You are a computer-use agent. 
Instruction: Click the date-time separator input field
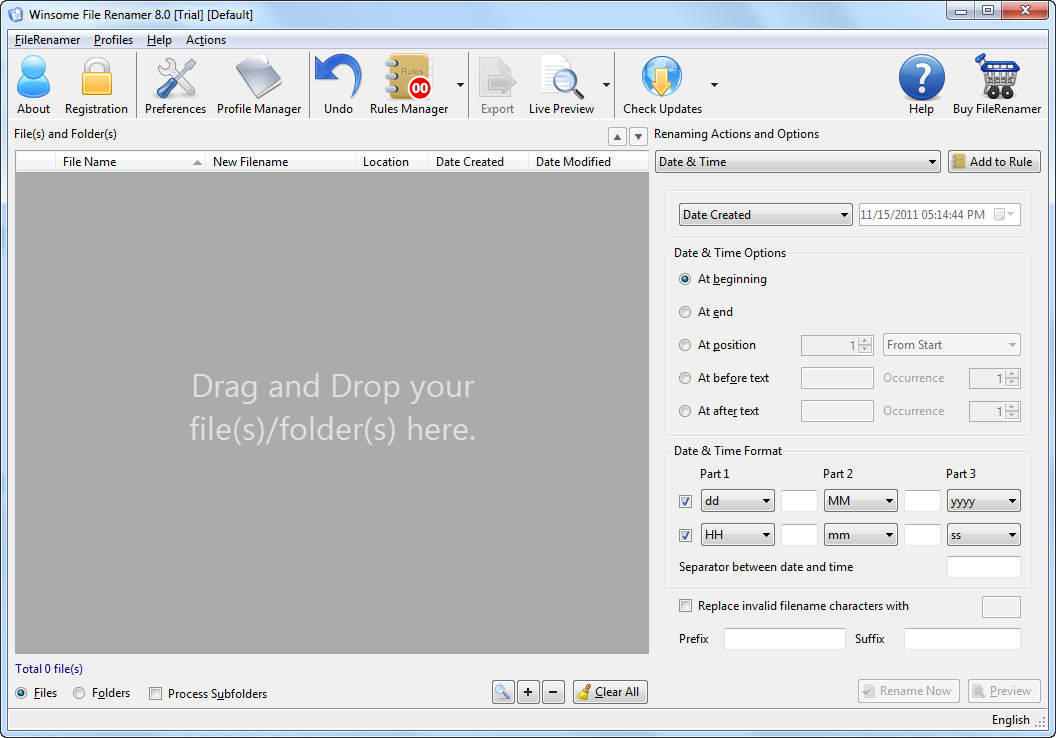(x=983, y=567)
